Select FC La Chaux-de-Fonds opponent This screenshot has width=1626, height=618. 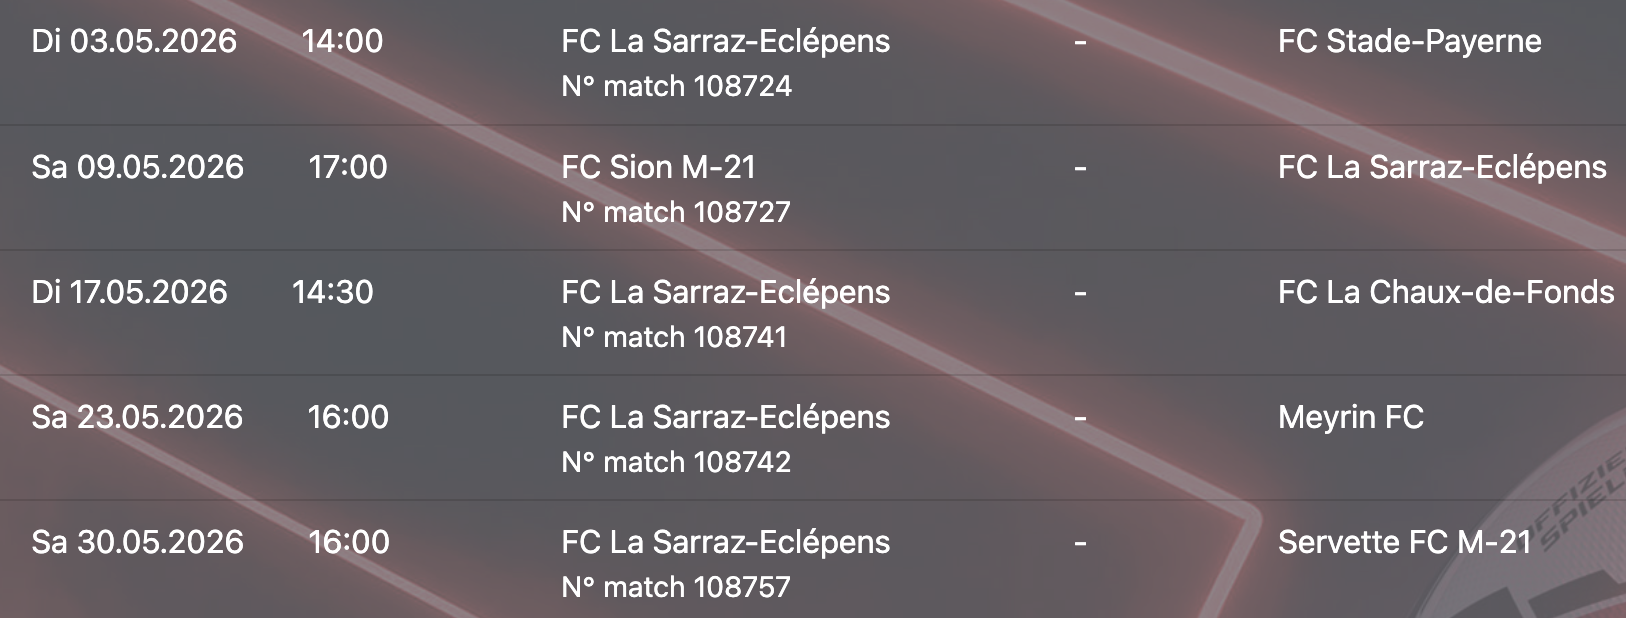tap(1445, 292)
